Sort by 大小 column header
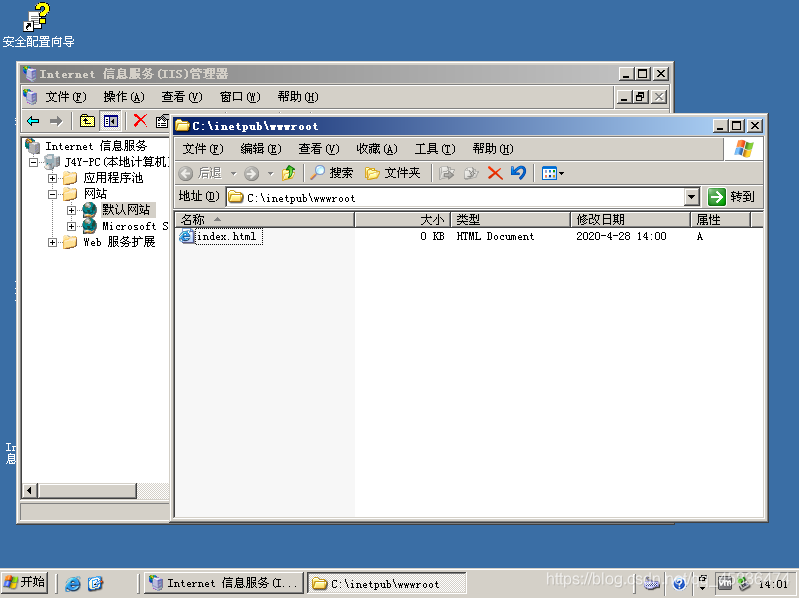The height and width of the screenshot is (598, 800). coord(403,220)
